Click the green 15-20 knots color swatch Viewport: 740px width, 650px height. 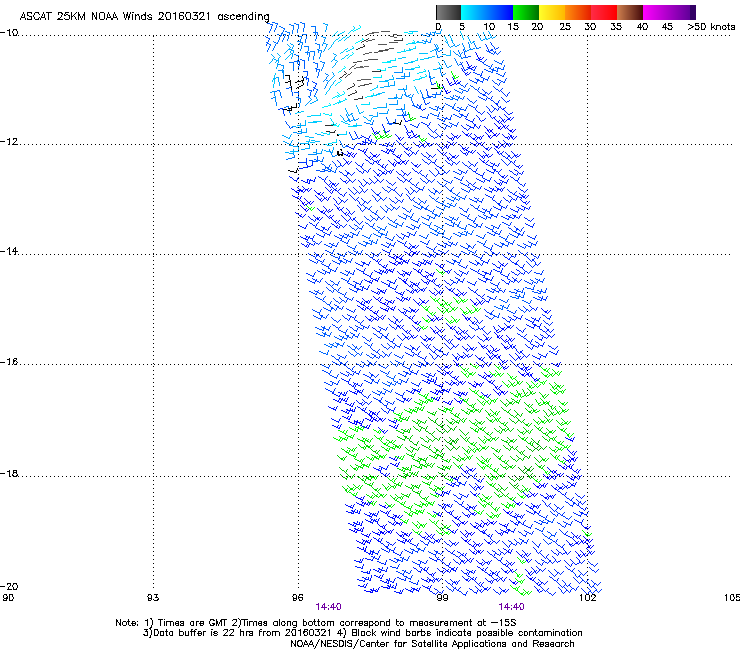point(526,12)
